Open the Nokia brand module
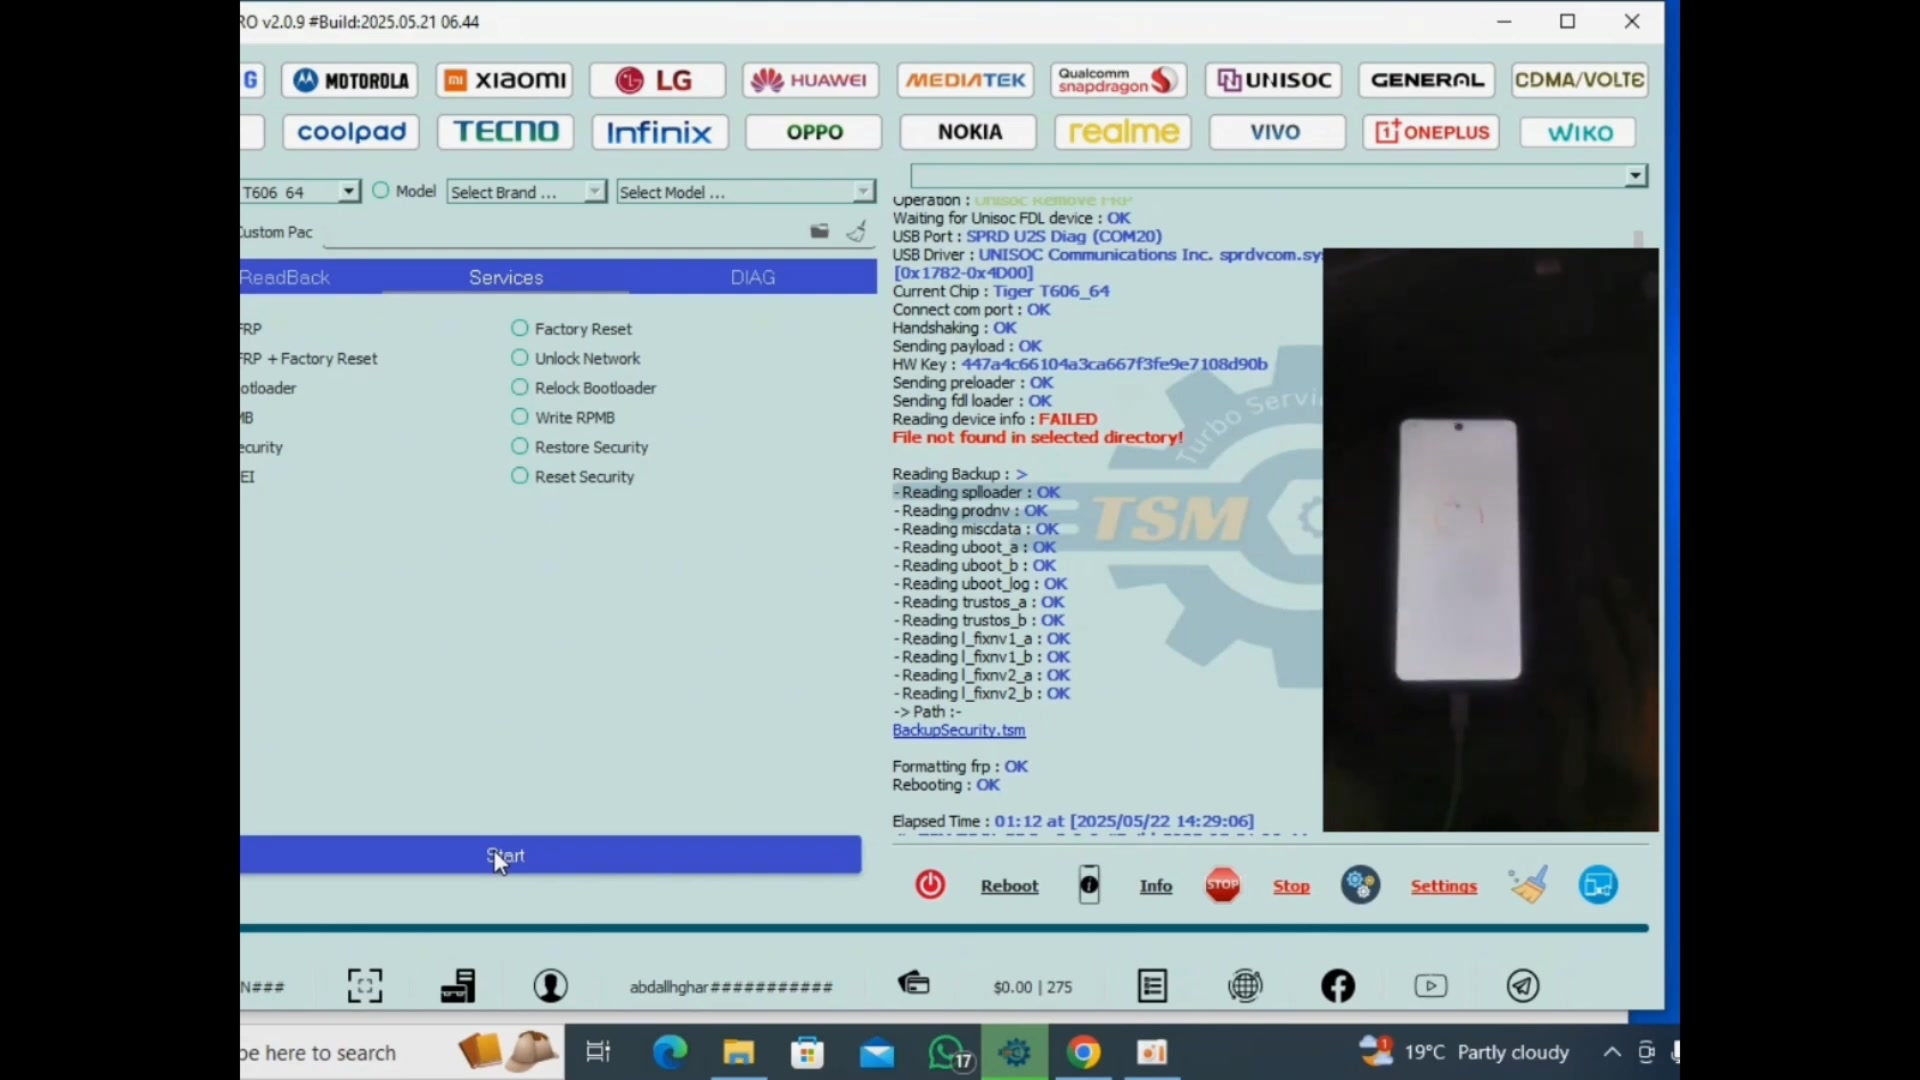 click(969, 132)
